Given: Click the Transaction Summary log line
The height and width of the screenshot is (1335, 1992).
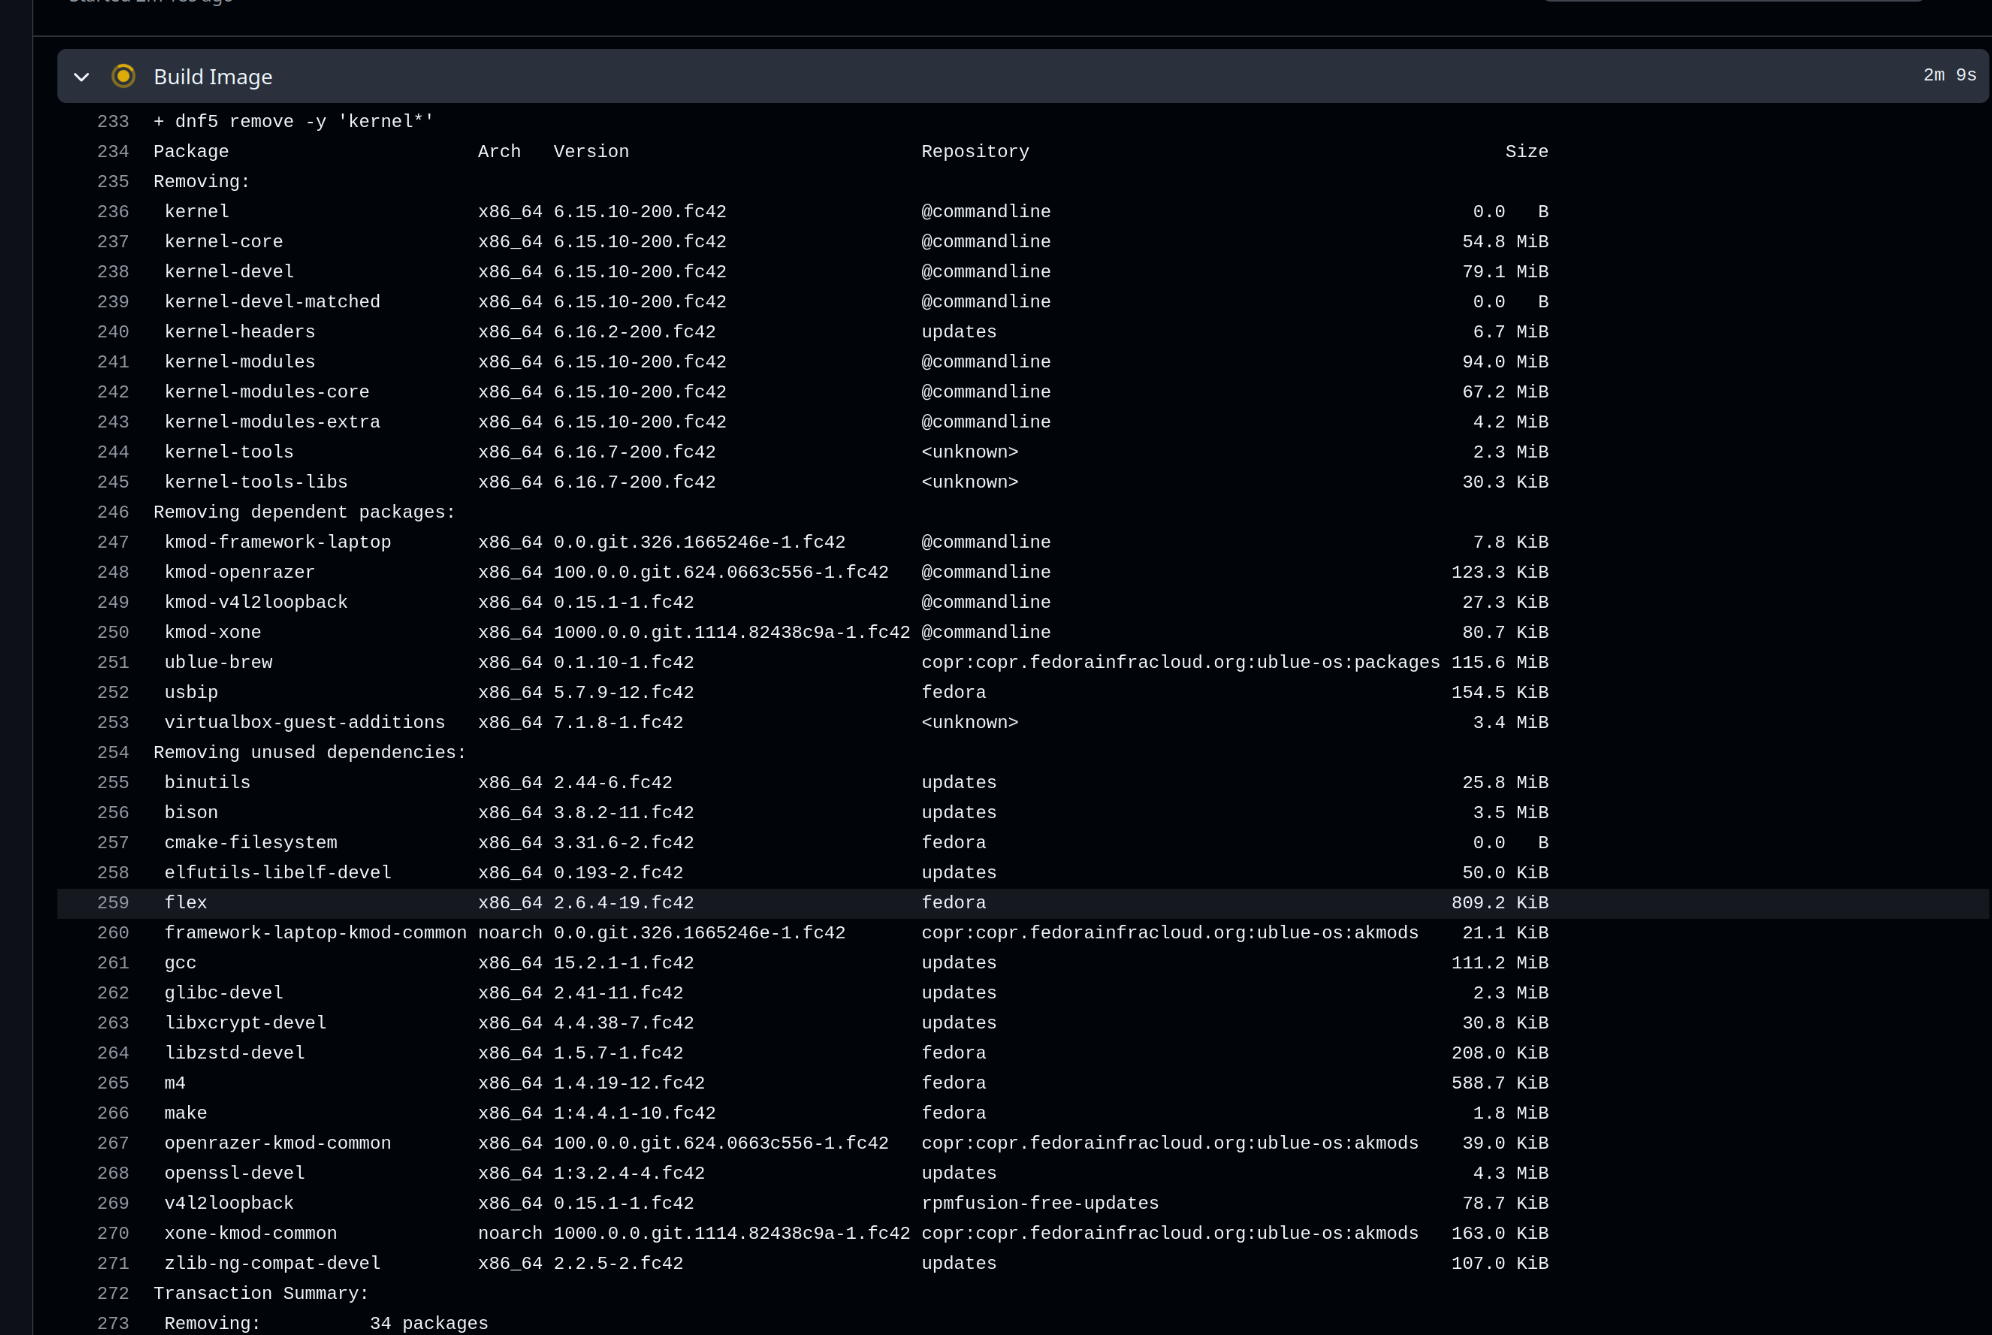Looking at the screenshot, I should 261,1293.
